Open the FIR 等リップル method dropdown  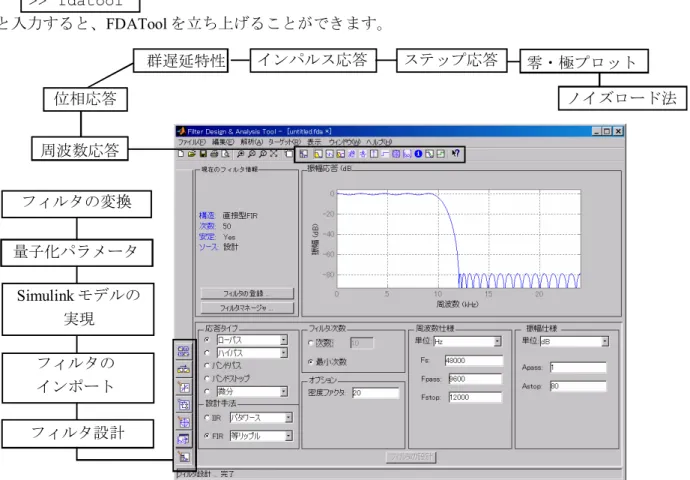point(289,436)
